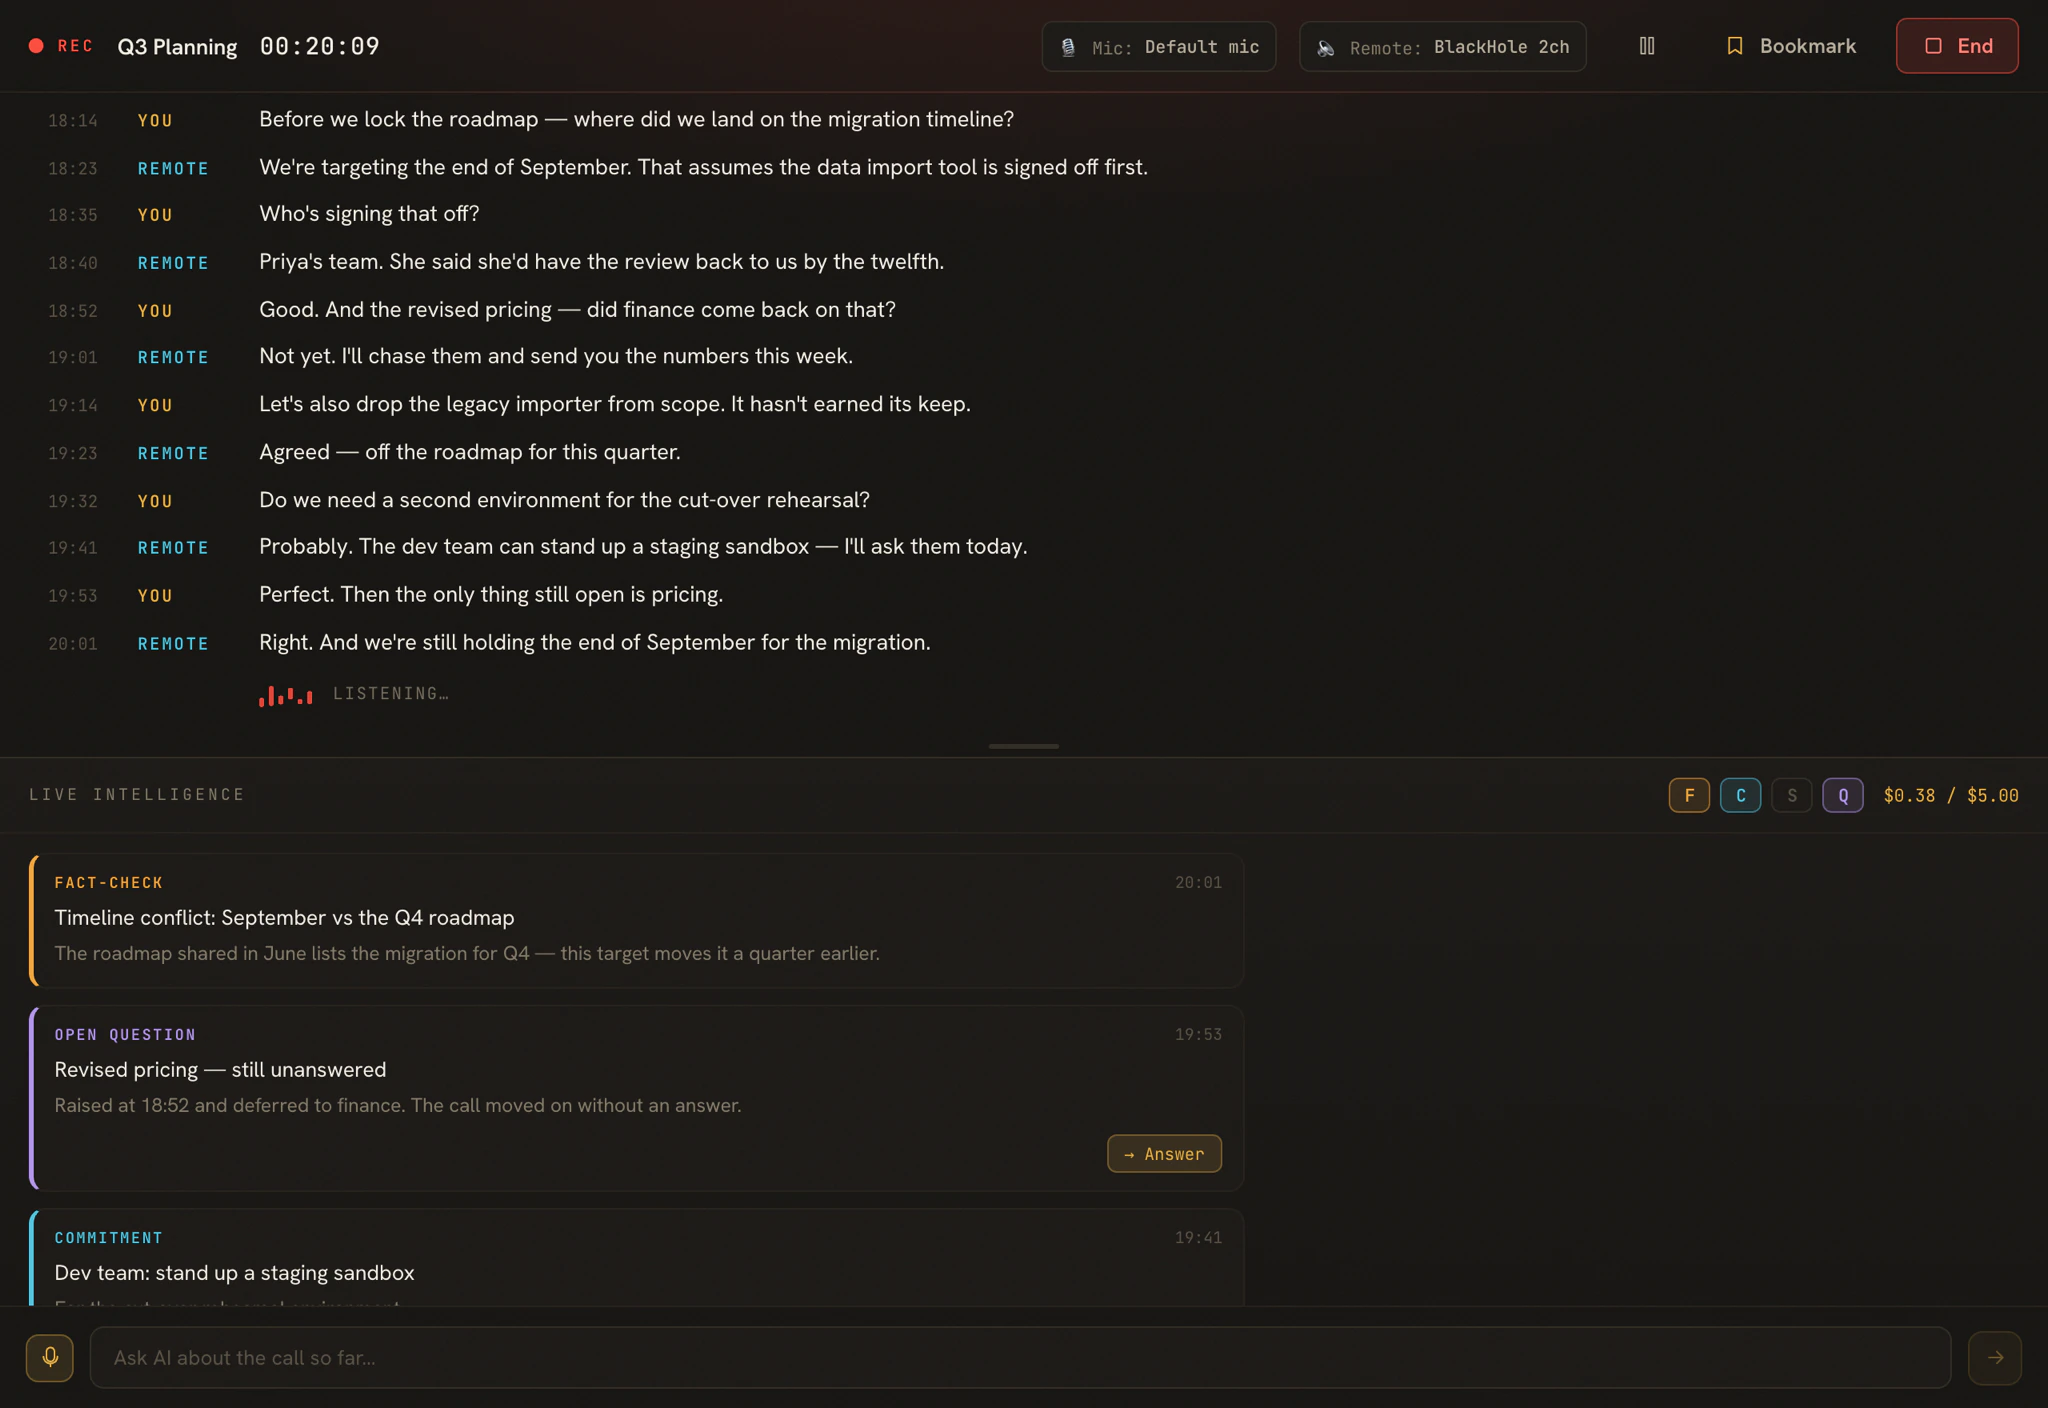
Task: Open the Mic: Default mic dropdown
Action: 1159,47
